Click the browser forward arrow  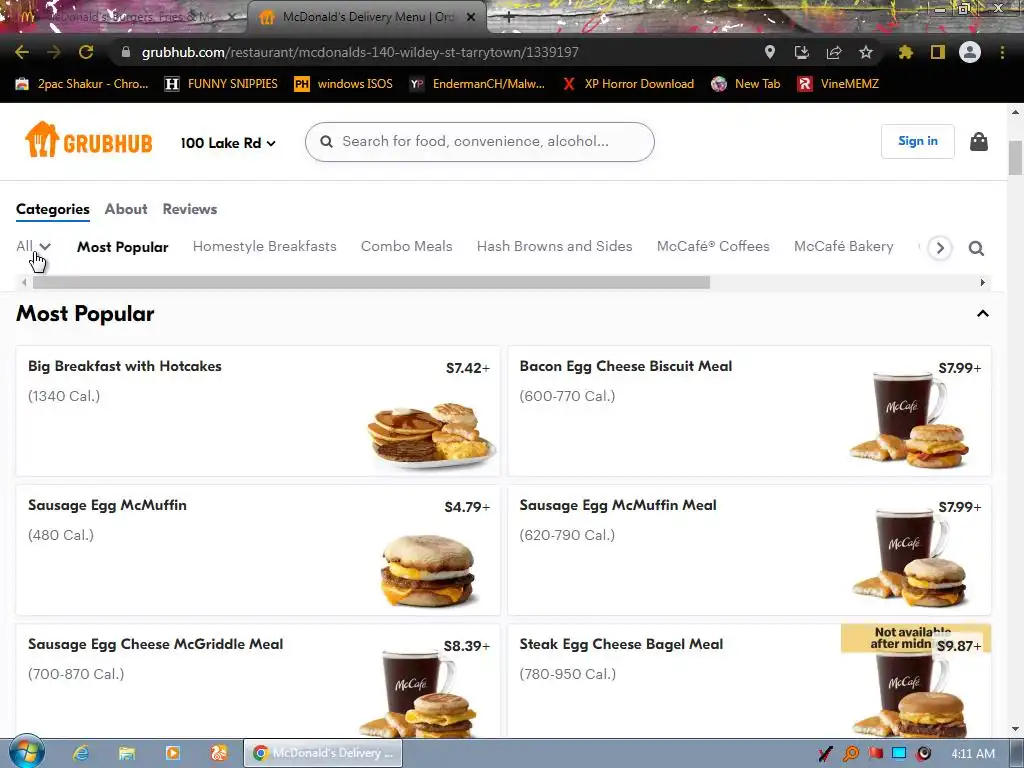pos(54,52)
